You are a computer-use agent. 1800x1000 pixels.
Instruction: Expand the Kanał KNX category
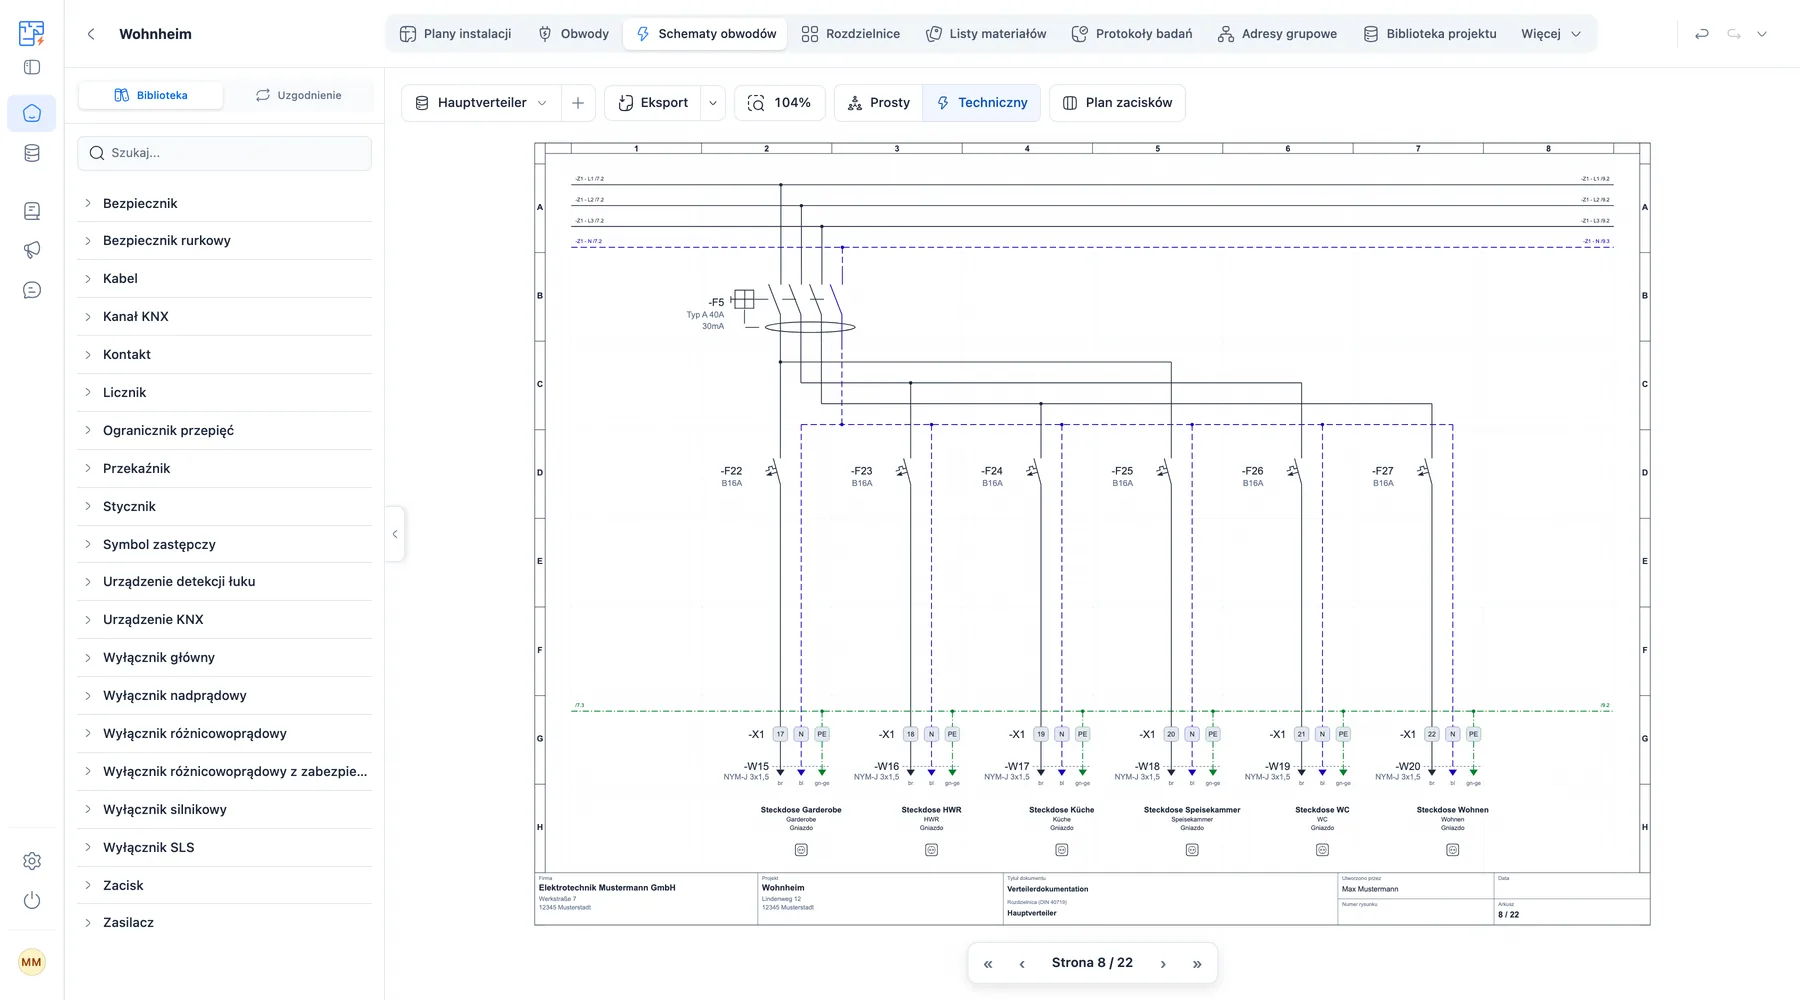(x=224, y=316)
